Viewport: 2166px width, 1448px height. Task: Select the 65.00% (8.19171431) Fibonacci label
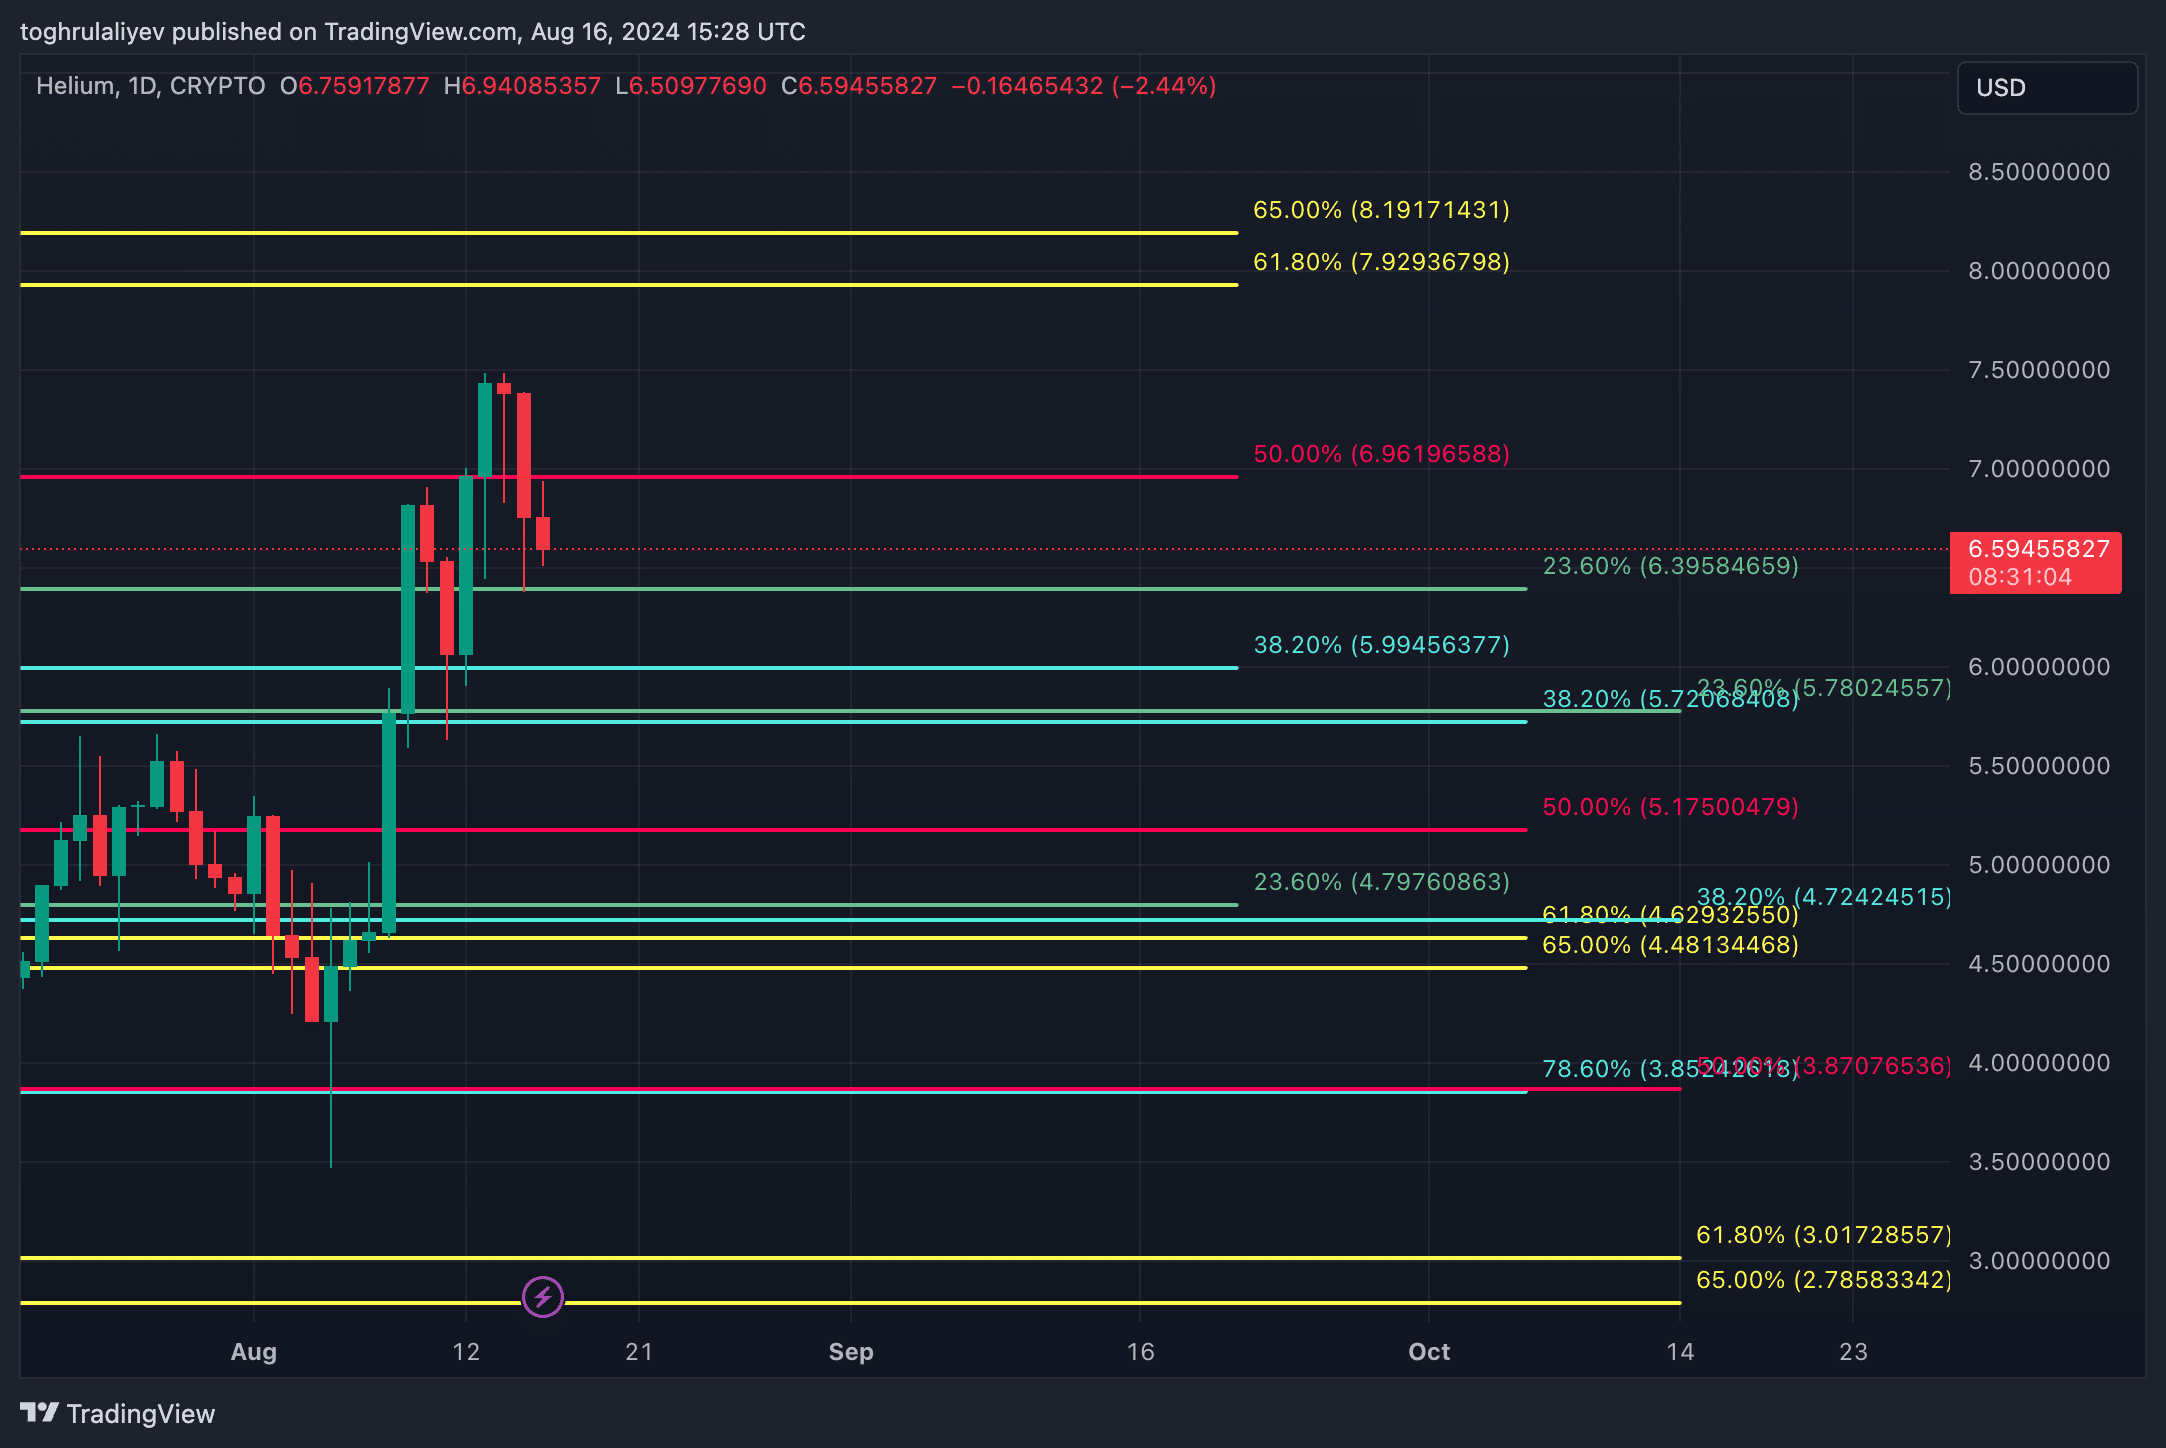[x=1381, y=210]
